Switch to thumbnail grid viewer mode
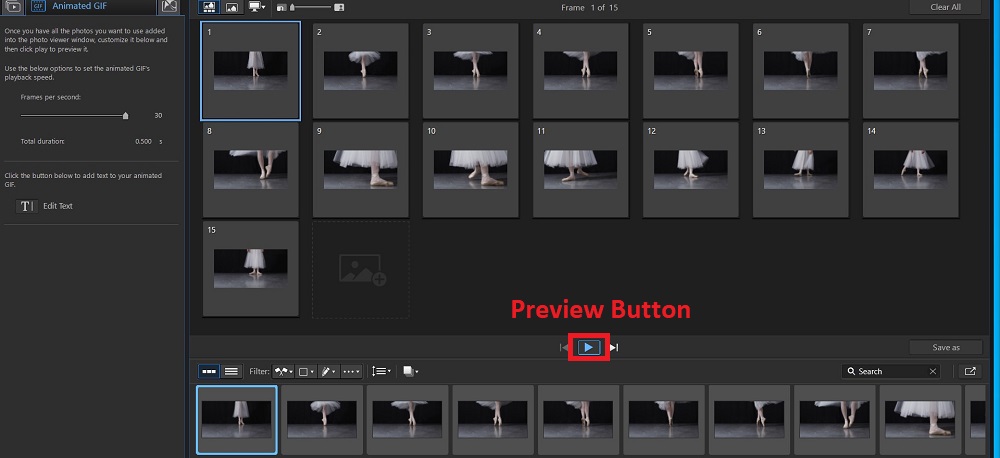 [209, 7]
